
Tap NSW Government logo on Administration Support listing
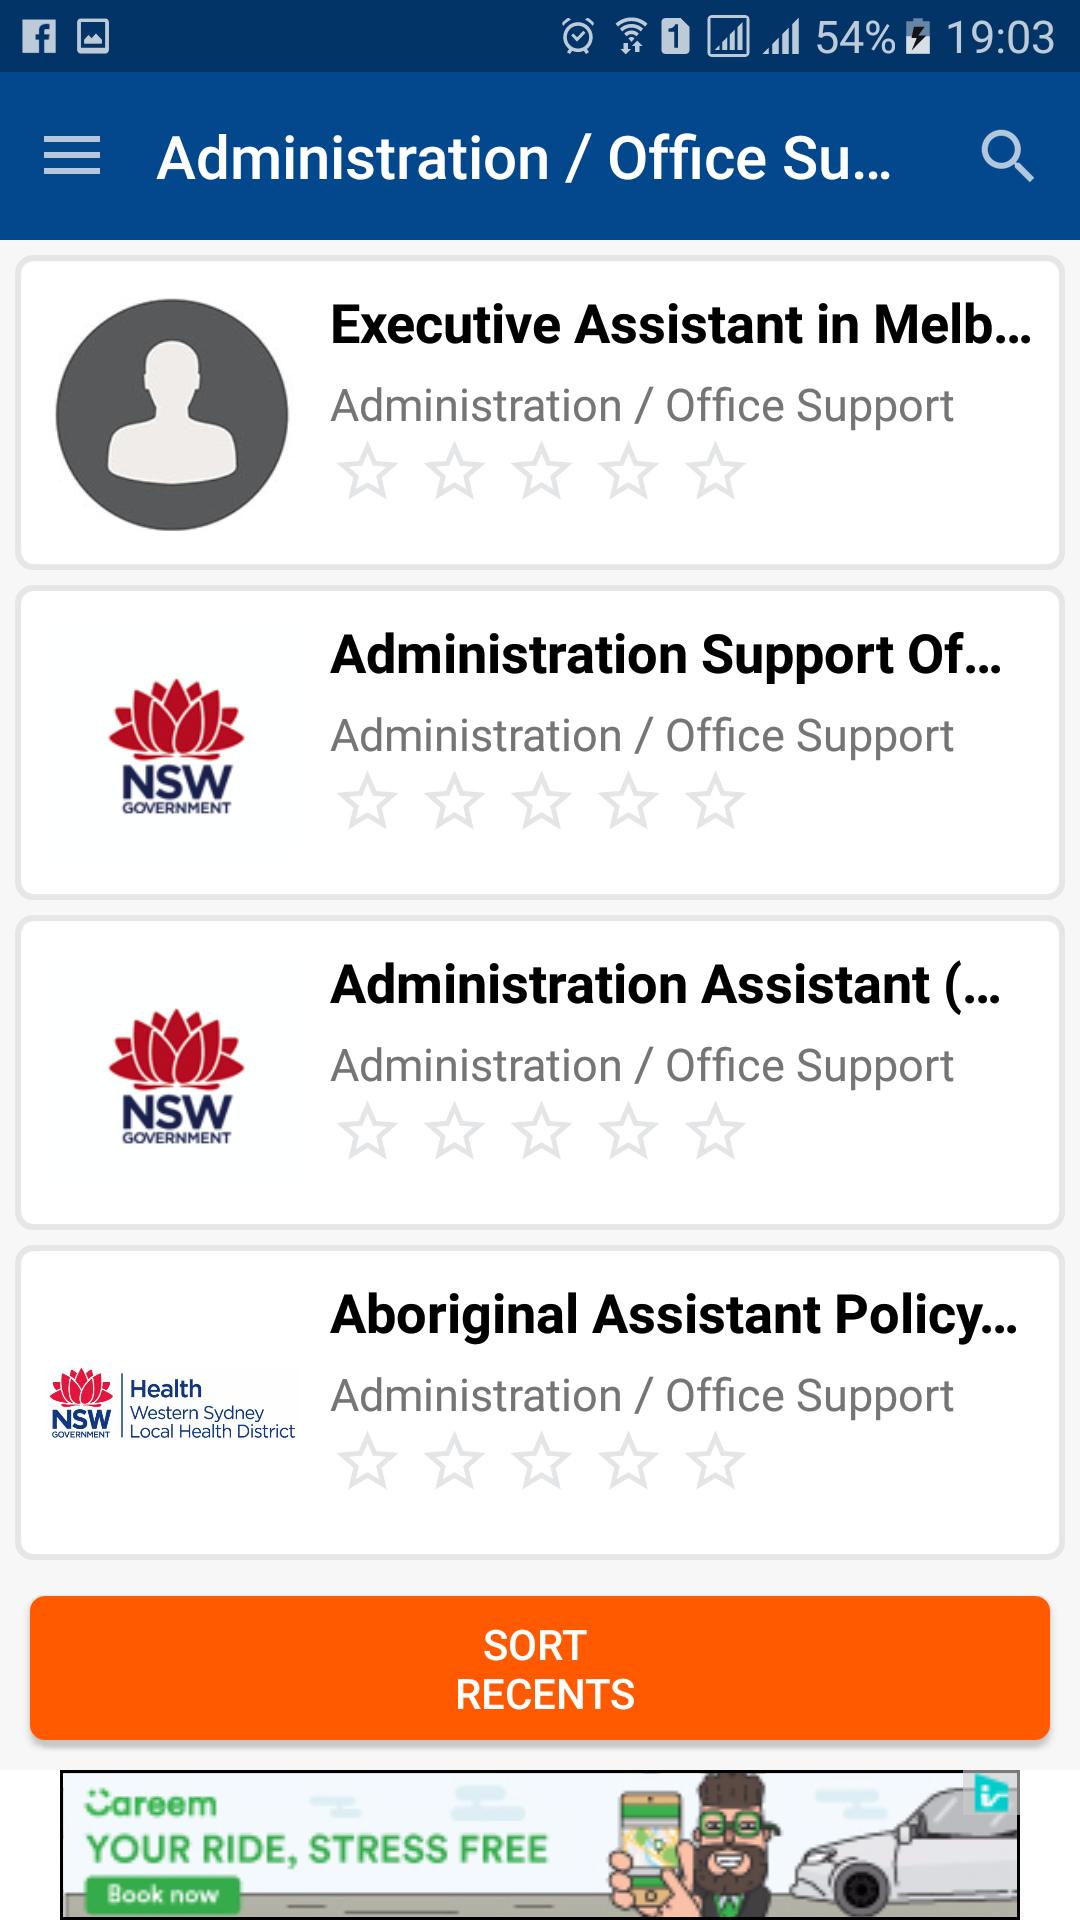176,746
